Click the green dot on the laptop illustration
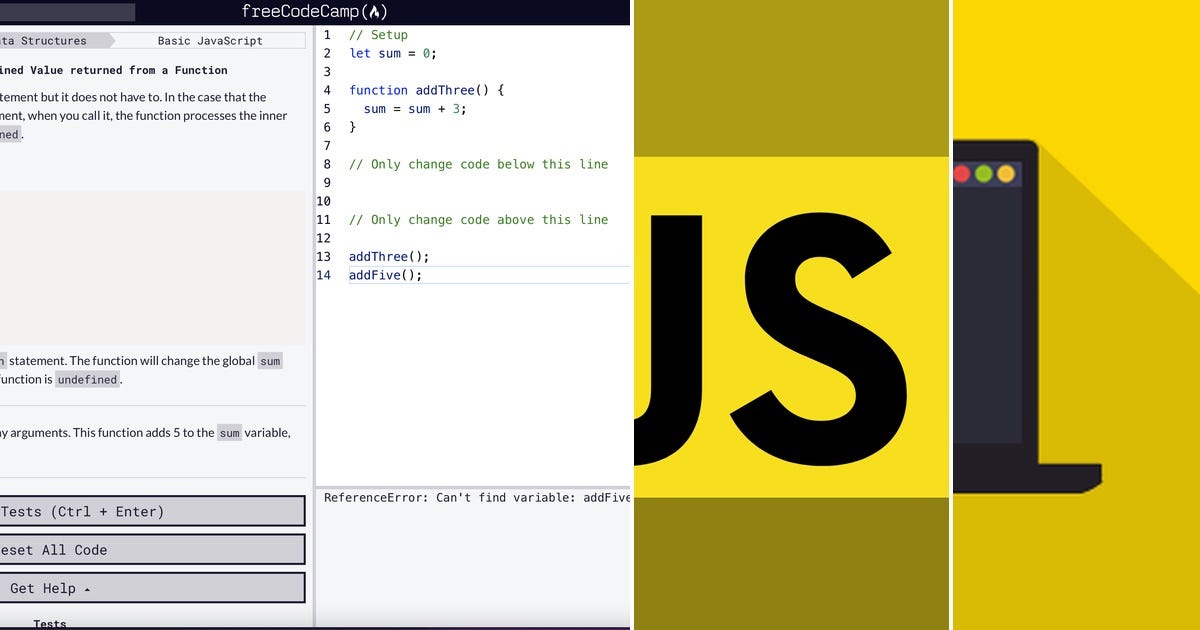Image resolution: width=1200 pixels, height=630 pixels. click(984, 173)
